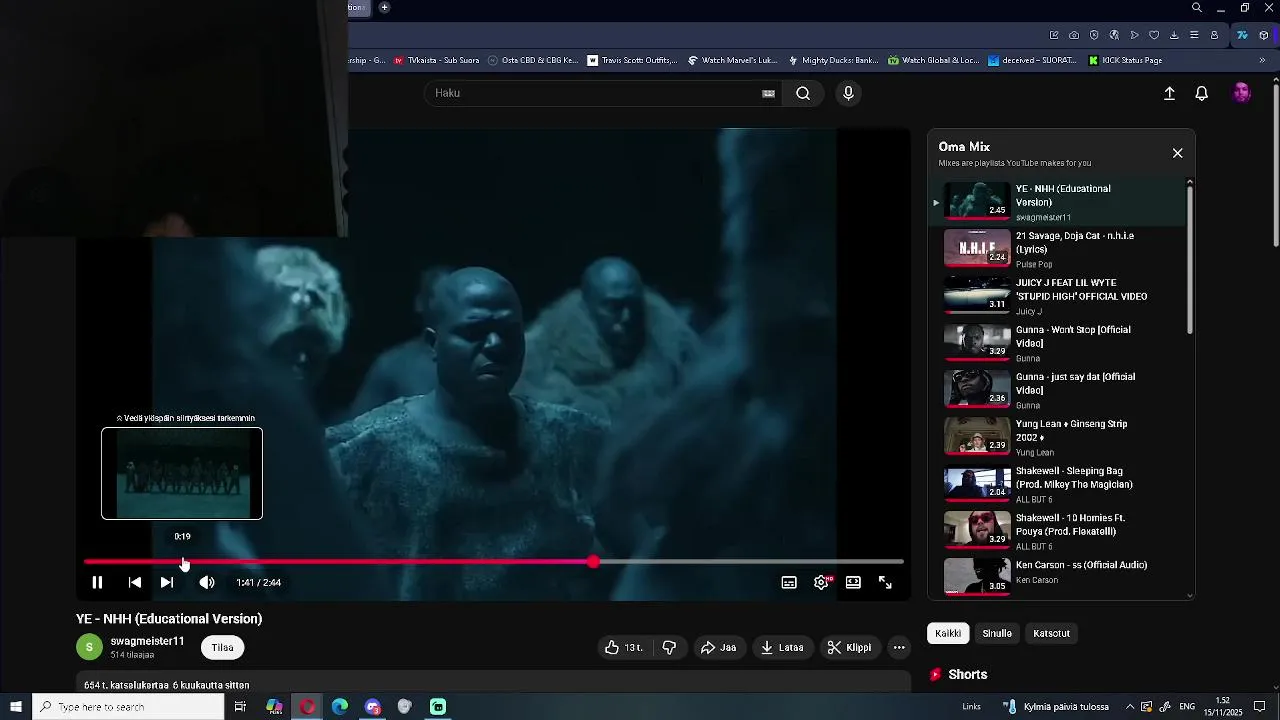1280x720 pixels.
Task: Open Windows notification center
Action: tap(1260, 707)
